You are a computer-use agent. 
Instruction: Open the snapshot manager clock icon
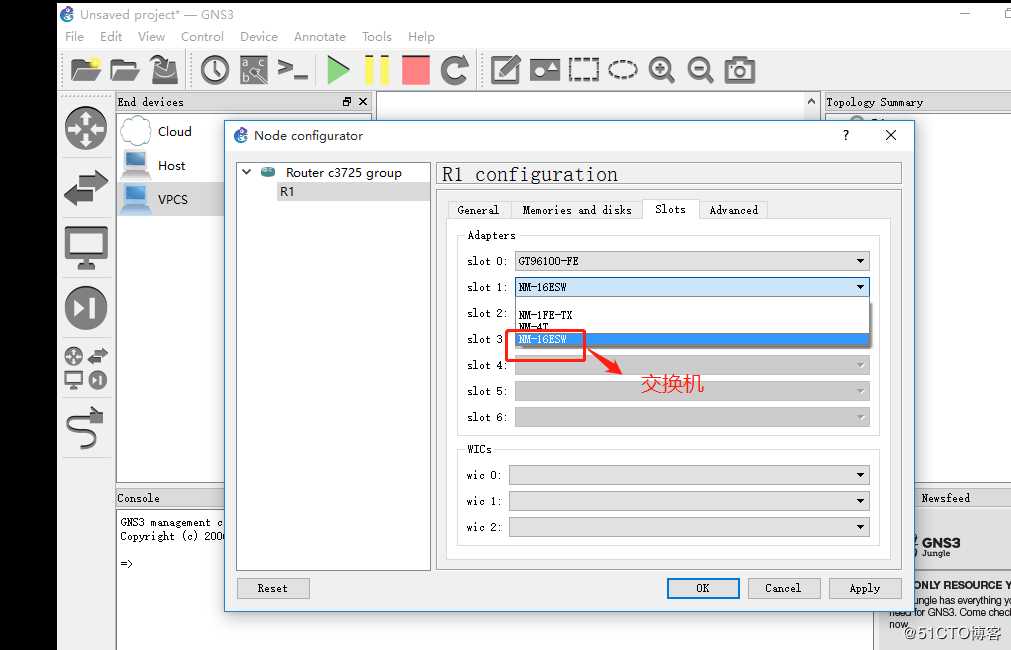coord(215,70)
